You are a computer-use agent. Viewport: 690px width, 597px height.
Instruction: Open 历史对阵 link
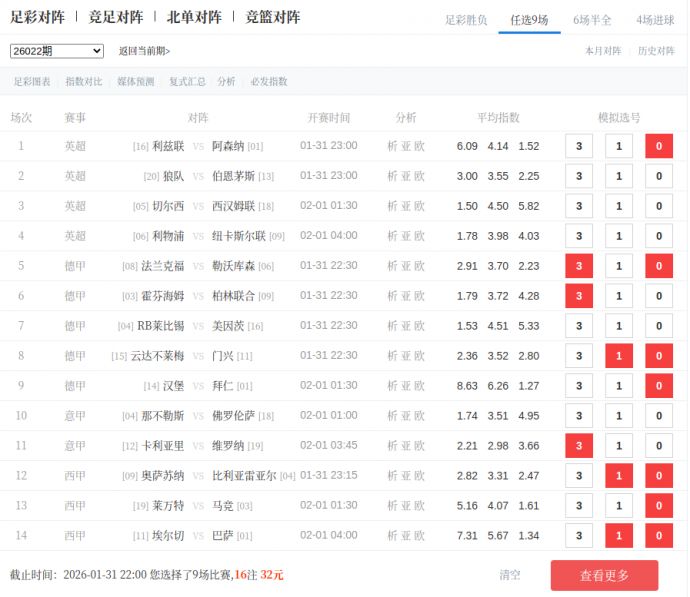tap(656, 51)
